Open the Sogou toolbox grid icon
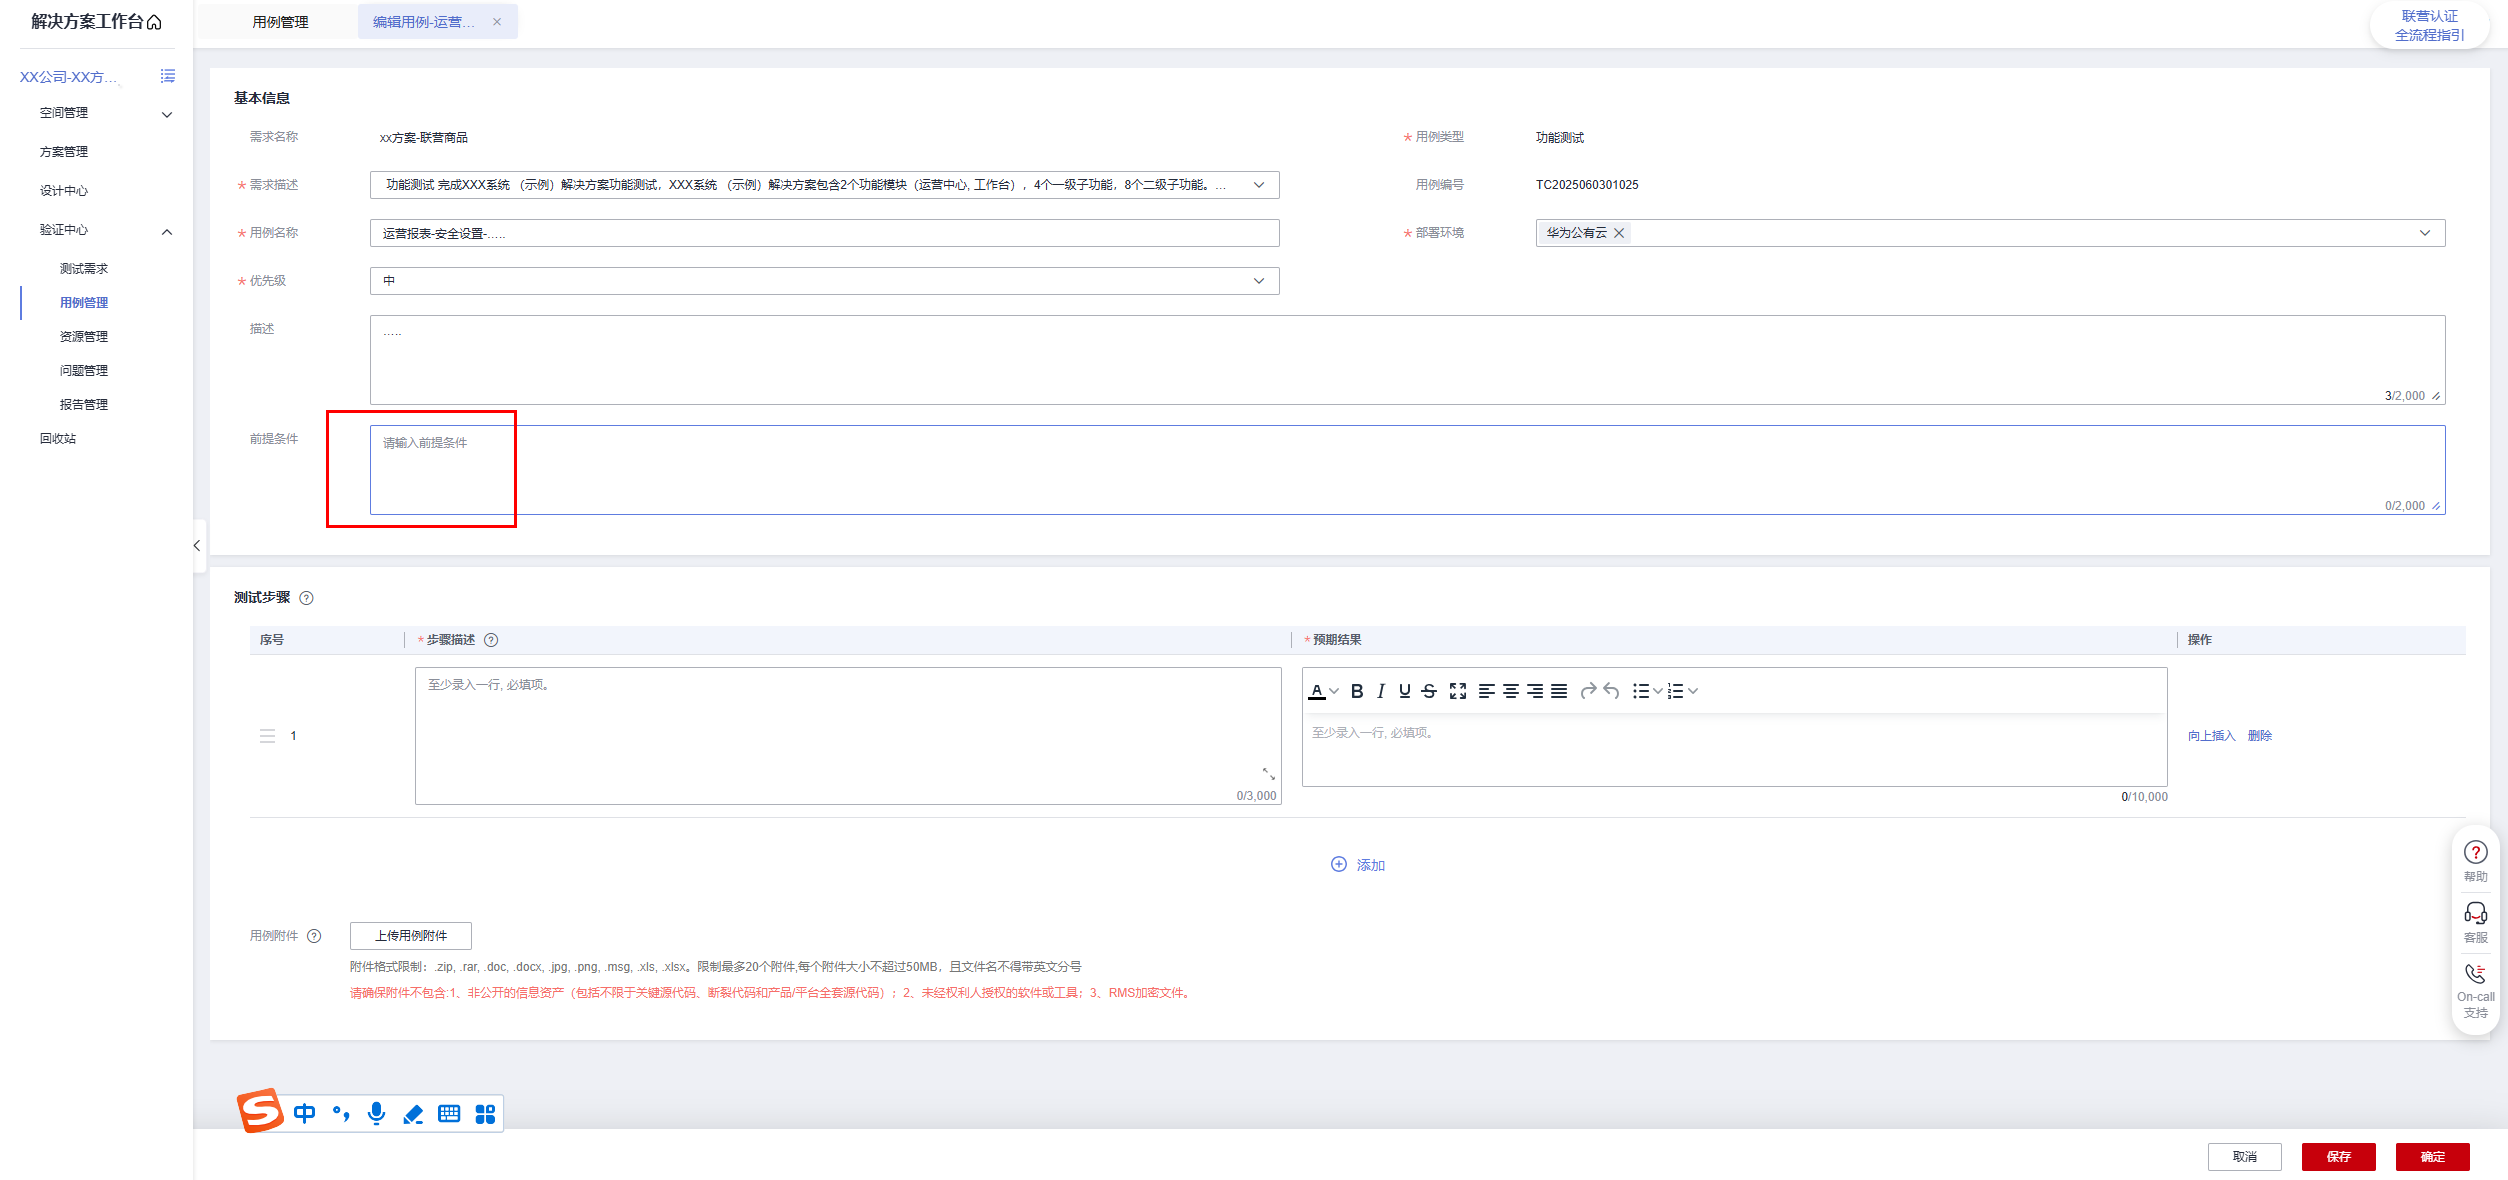 [x=485, y=1114]
